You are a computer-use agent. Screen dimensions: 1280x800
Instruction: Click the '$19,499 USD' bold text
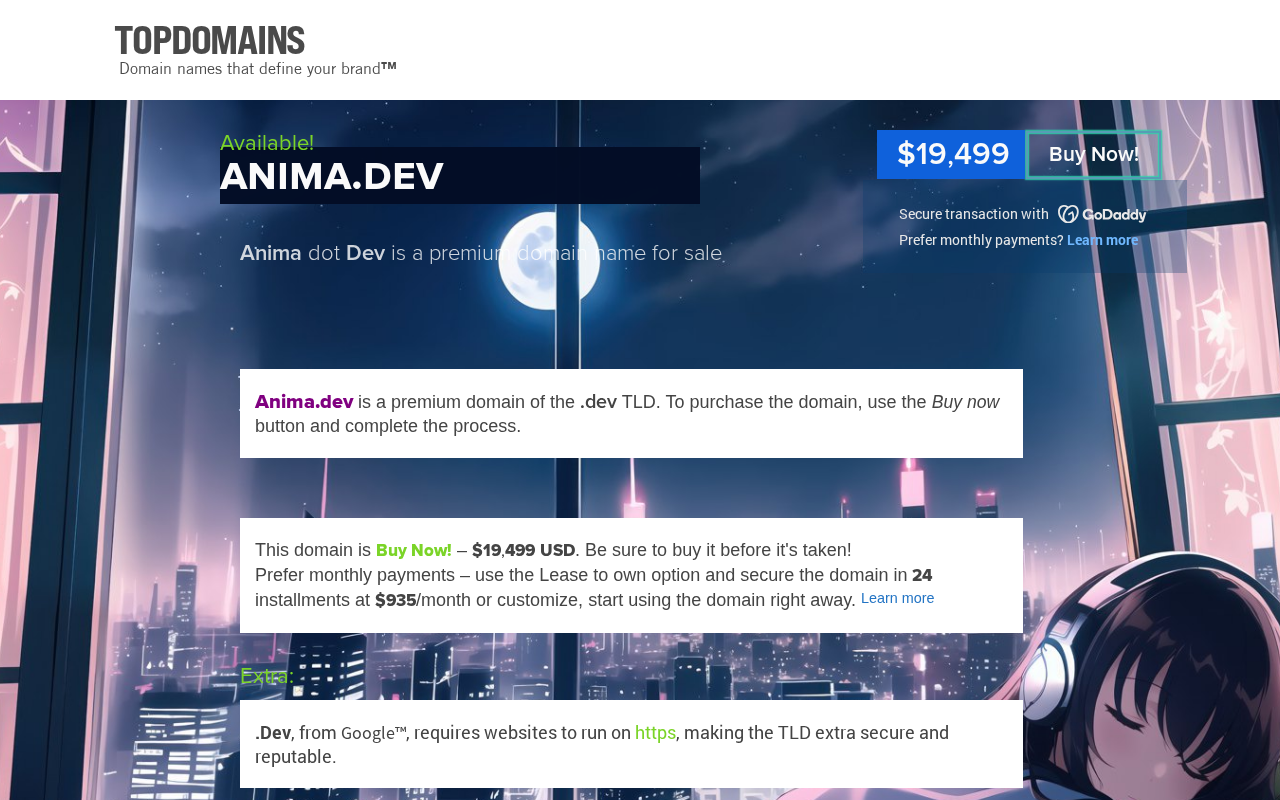tap(524, 550)
